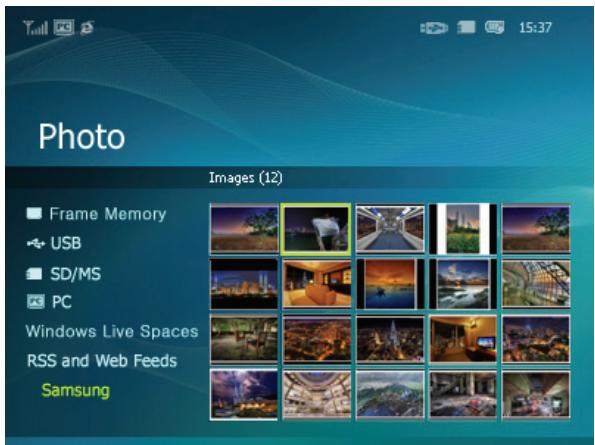This screenshot has height=445, width=595.
Task: Open the rocky stream landscape thumbnail
Action: coord(463,284)
